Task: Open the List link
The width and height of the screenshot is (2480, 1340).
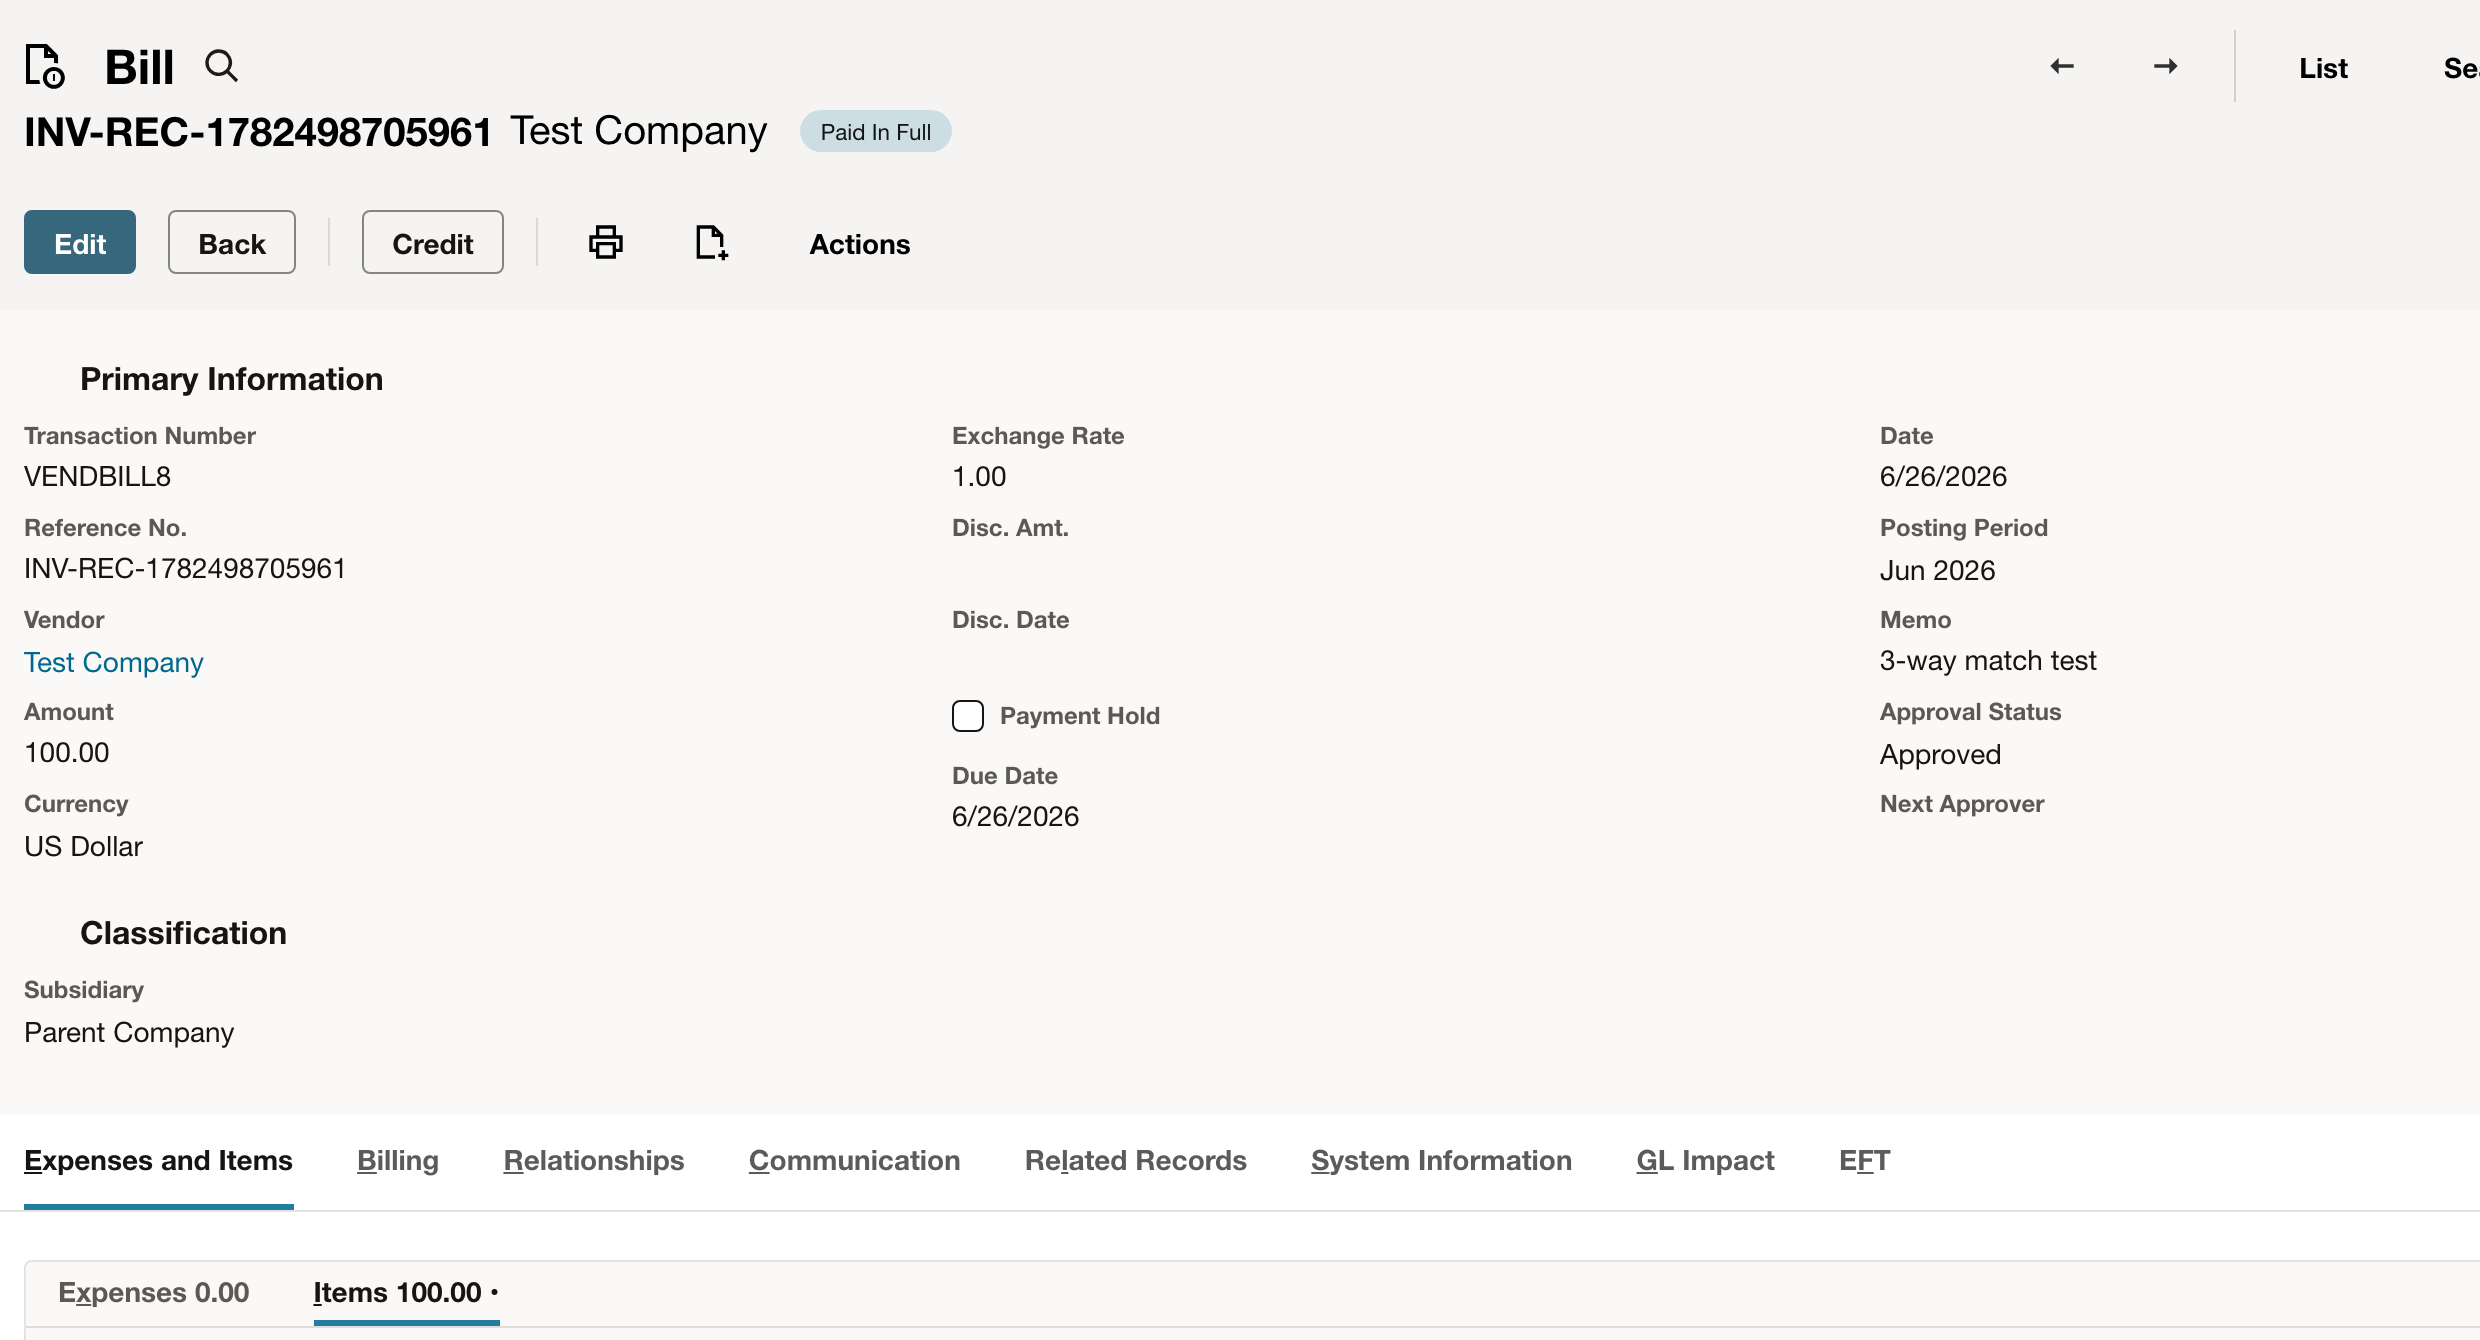Action: pos(2323,68)
